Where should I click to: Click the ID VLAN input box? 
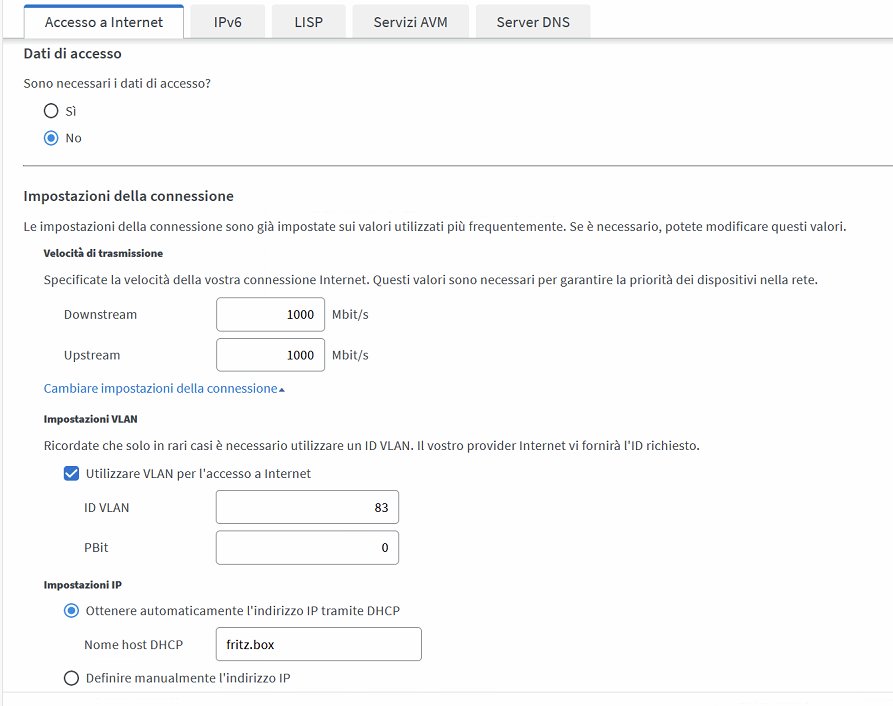(x=307, y=507)
